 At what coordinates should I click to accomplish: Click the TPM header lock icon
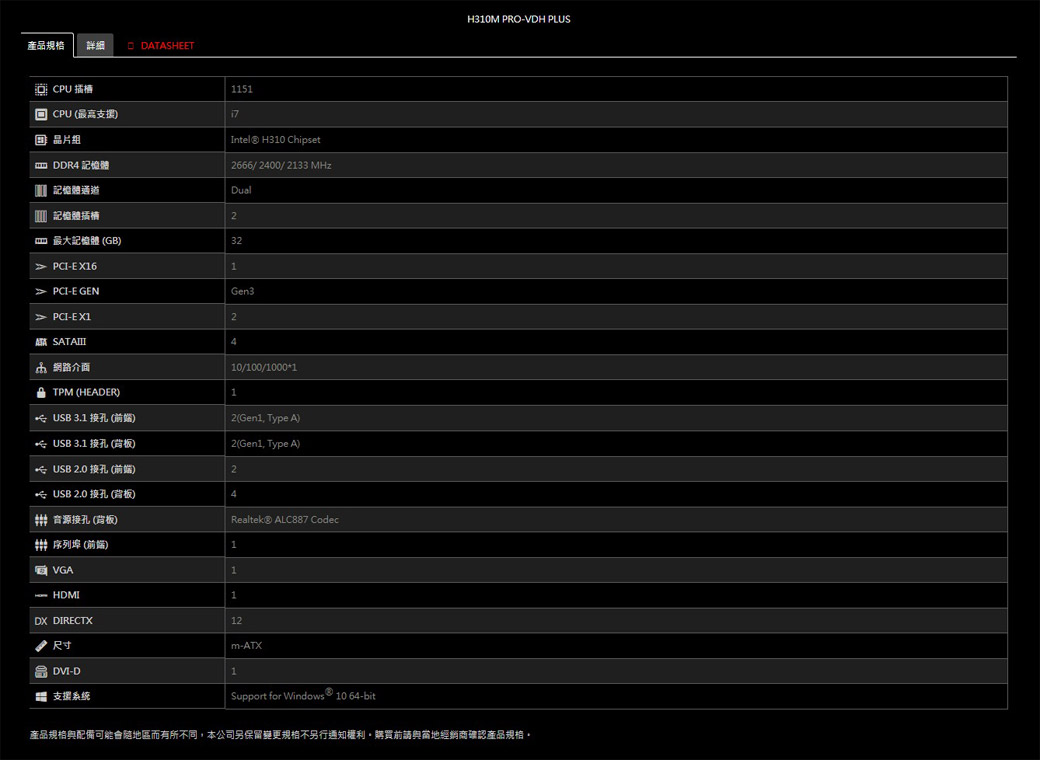pos(41,392)
